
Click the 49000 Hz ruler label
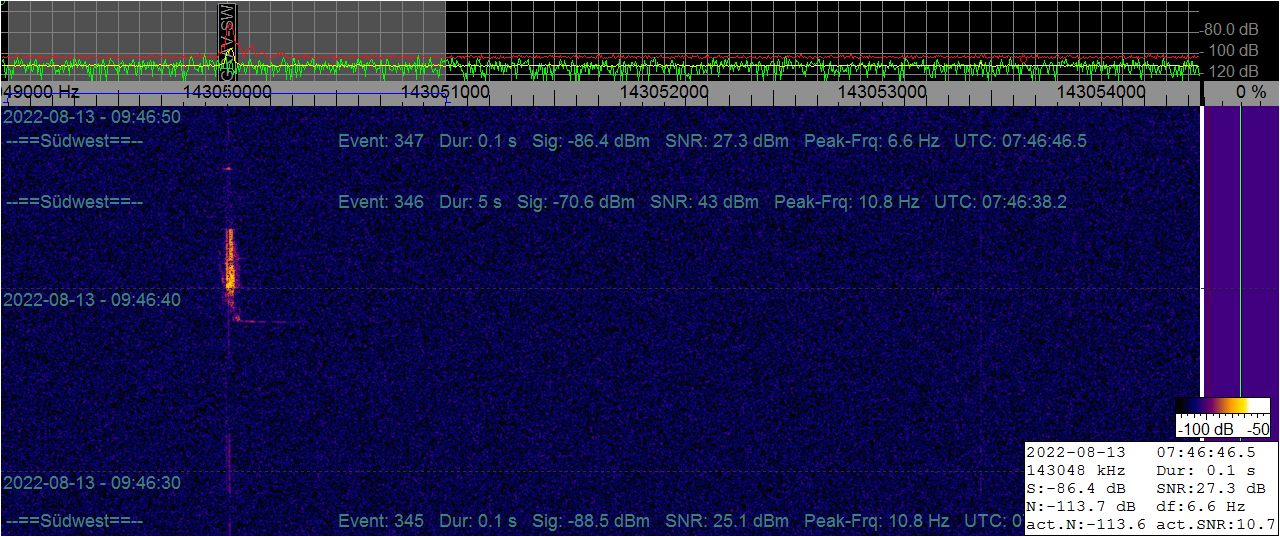pyautogui.click(x=43, y=92)
